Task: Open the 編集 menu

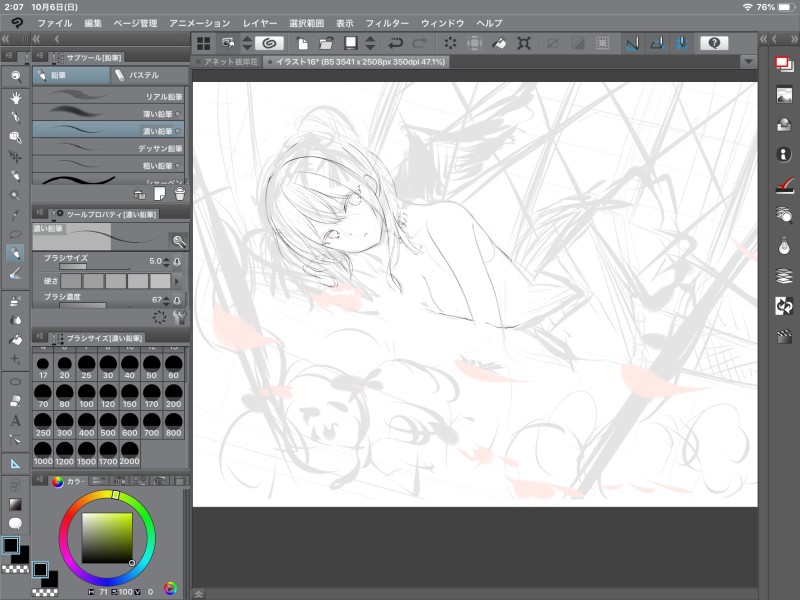Action: point(93,23)
